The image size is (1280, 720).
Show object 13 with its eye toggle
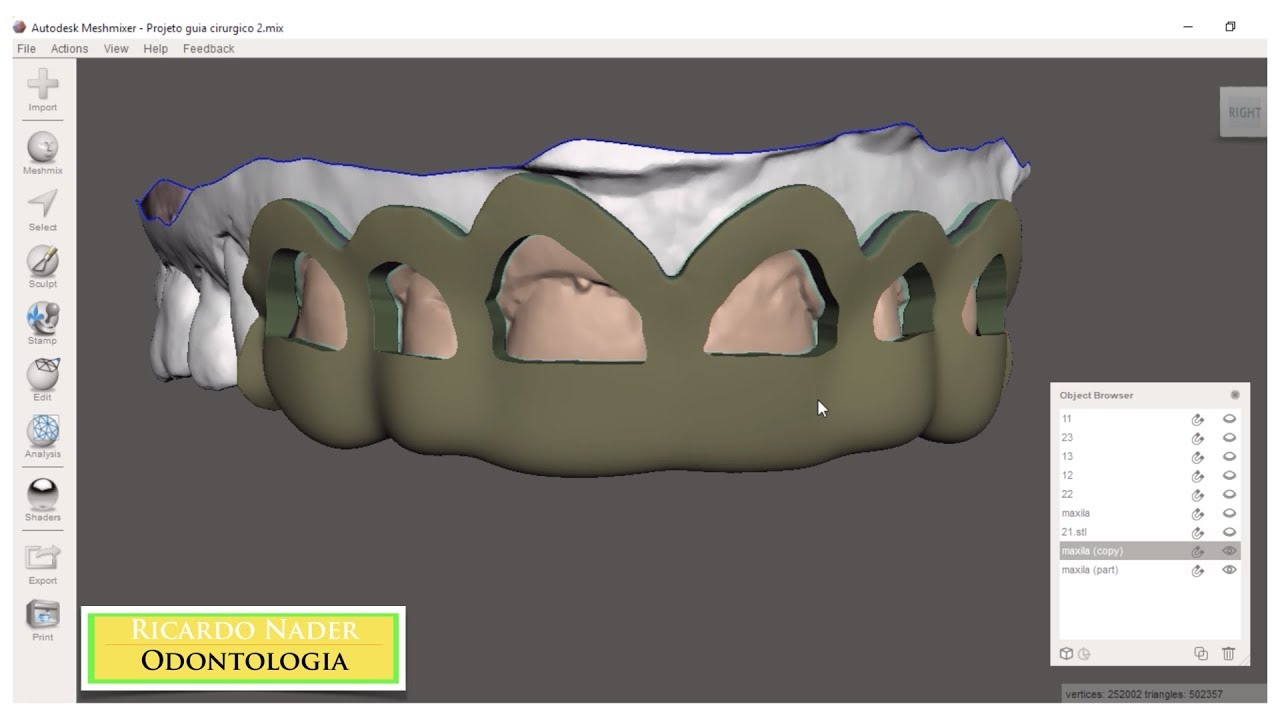tap(1230, 457)
